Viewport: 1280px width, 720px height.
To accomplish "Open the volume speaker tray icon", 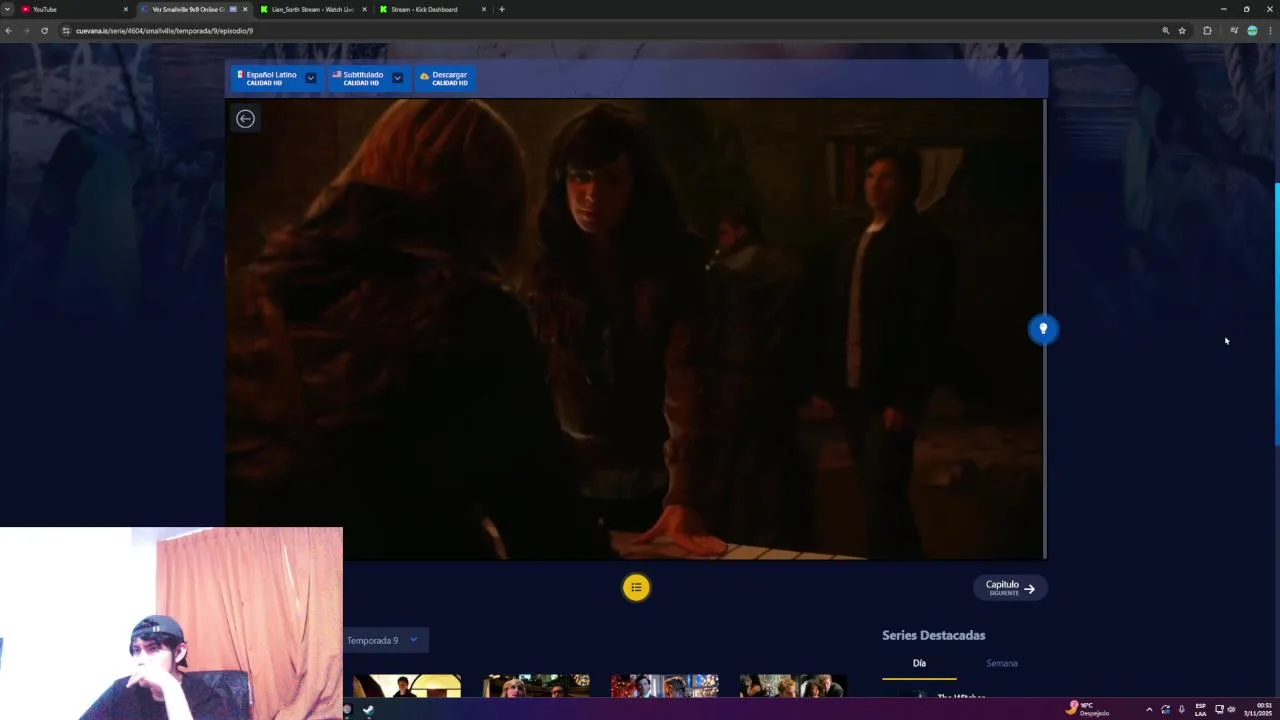I will coord(1231,710).
